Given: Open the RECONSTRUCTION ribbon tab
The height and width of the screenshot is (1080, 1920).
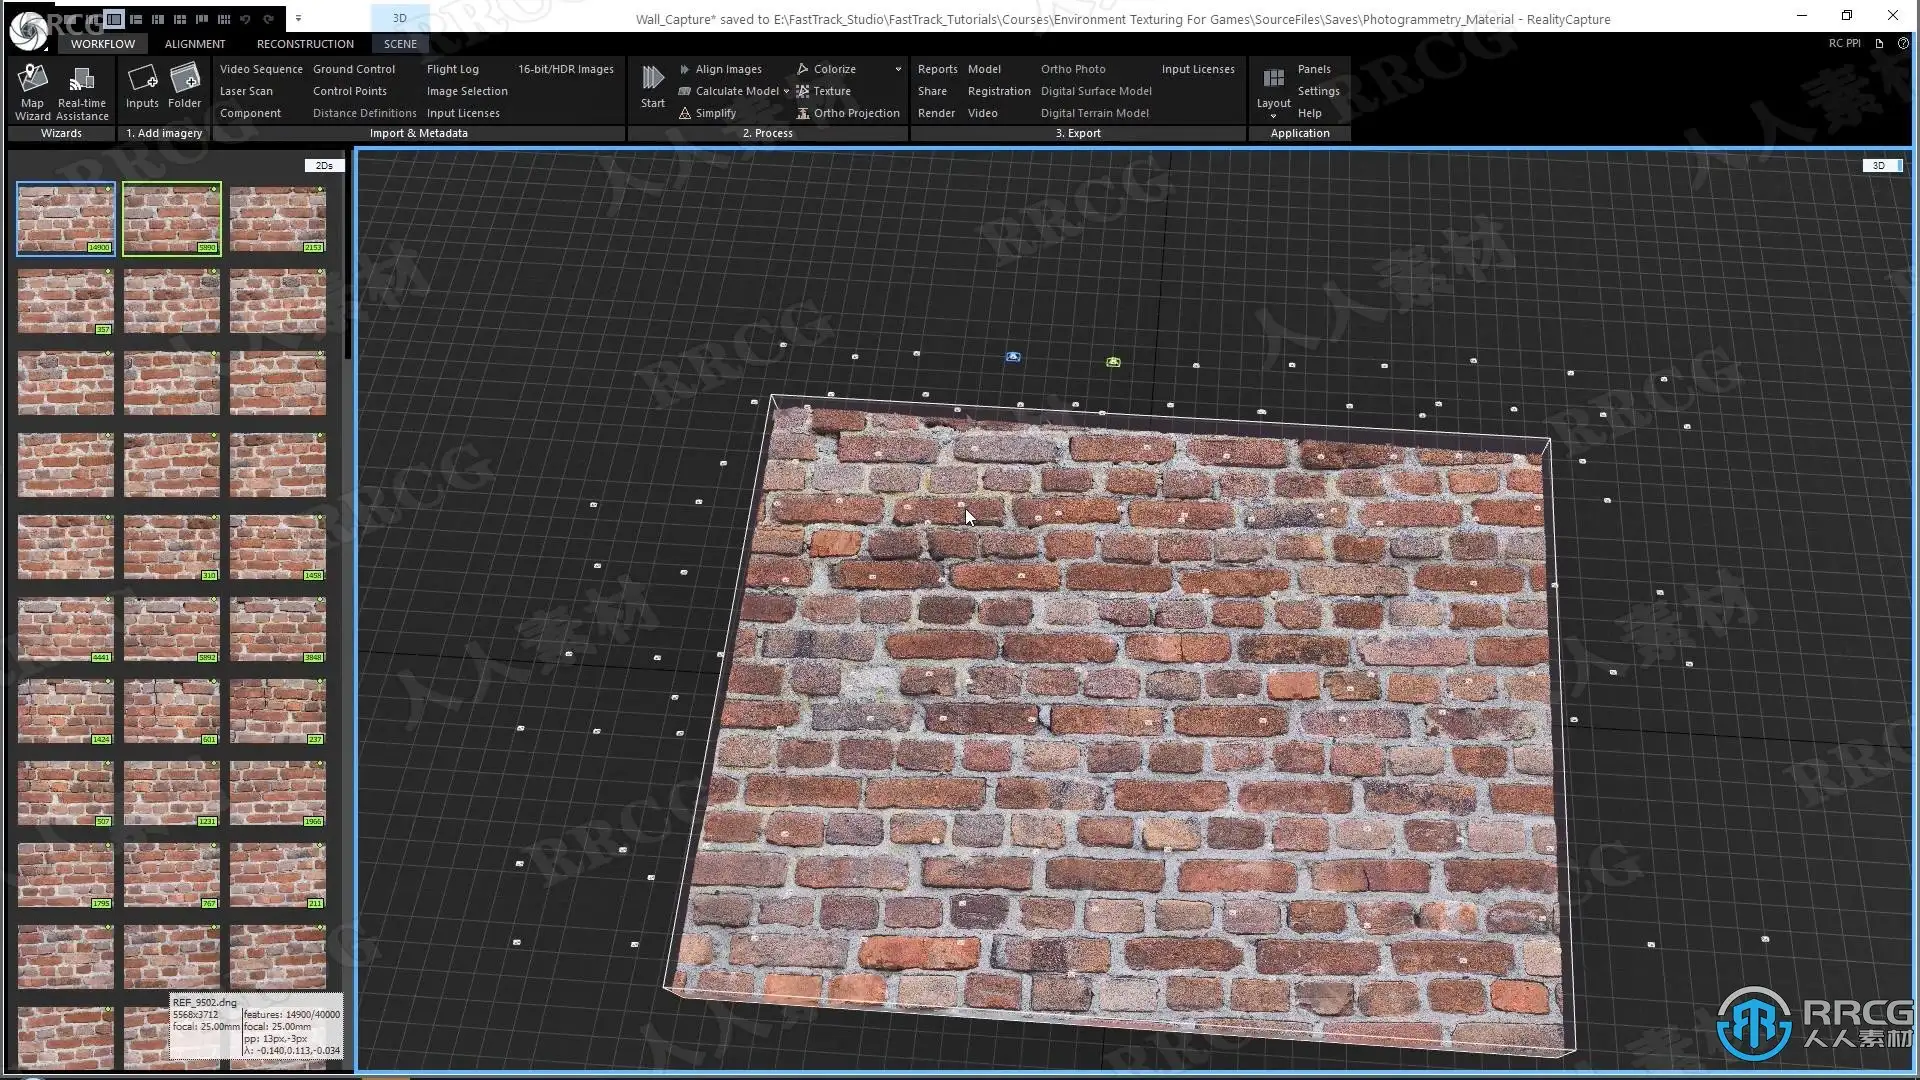Looking at the screenshot, I should pyautogui.click(x=305, y=44).
